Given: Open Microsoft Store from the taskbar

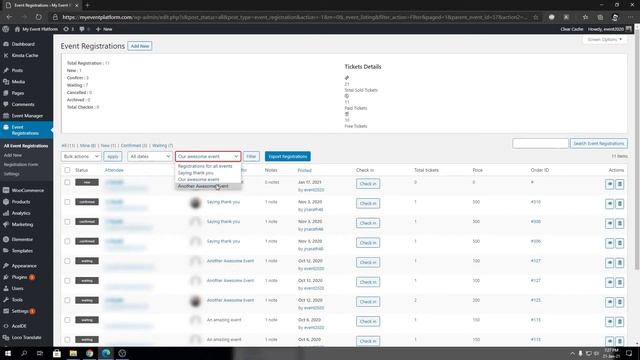Looking at the screenshot, I should pyautogui.click(x=57, y=353).
